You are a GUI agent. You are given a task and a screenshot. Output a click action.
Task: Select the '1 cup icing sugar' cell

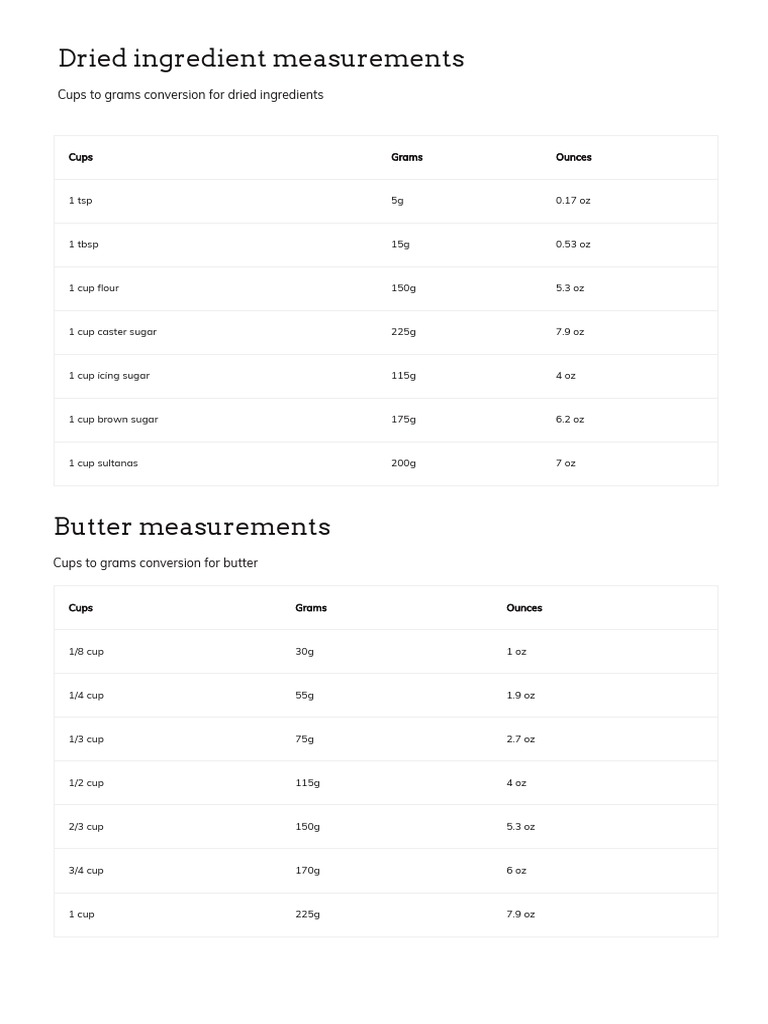[x=109, y=376]
